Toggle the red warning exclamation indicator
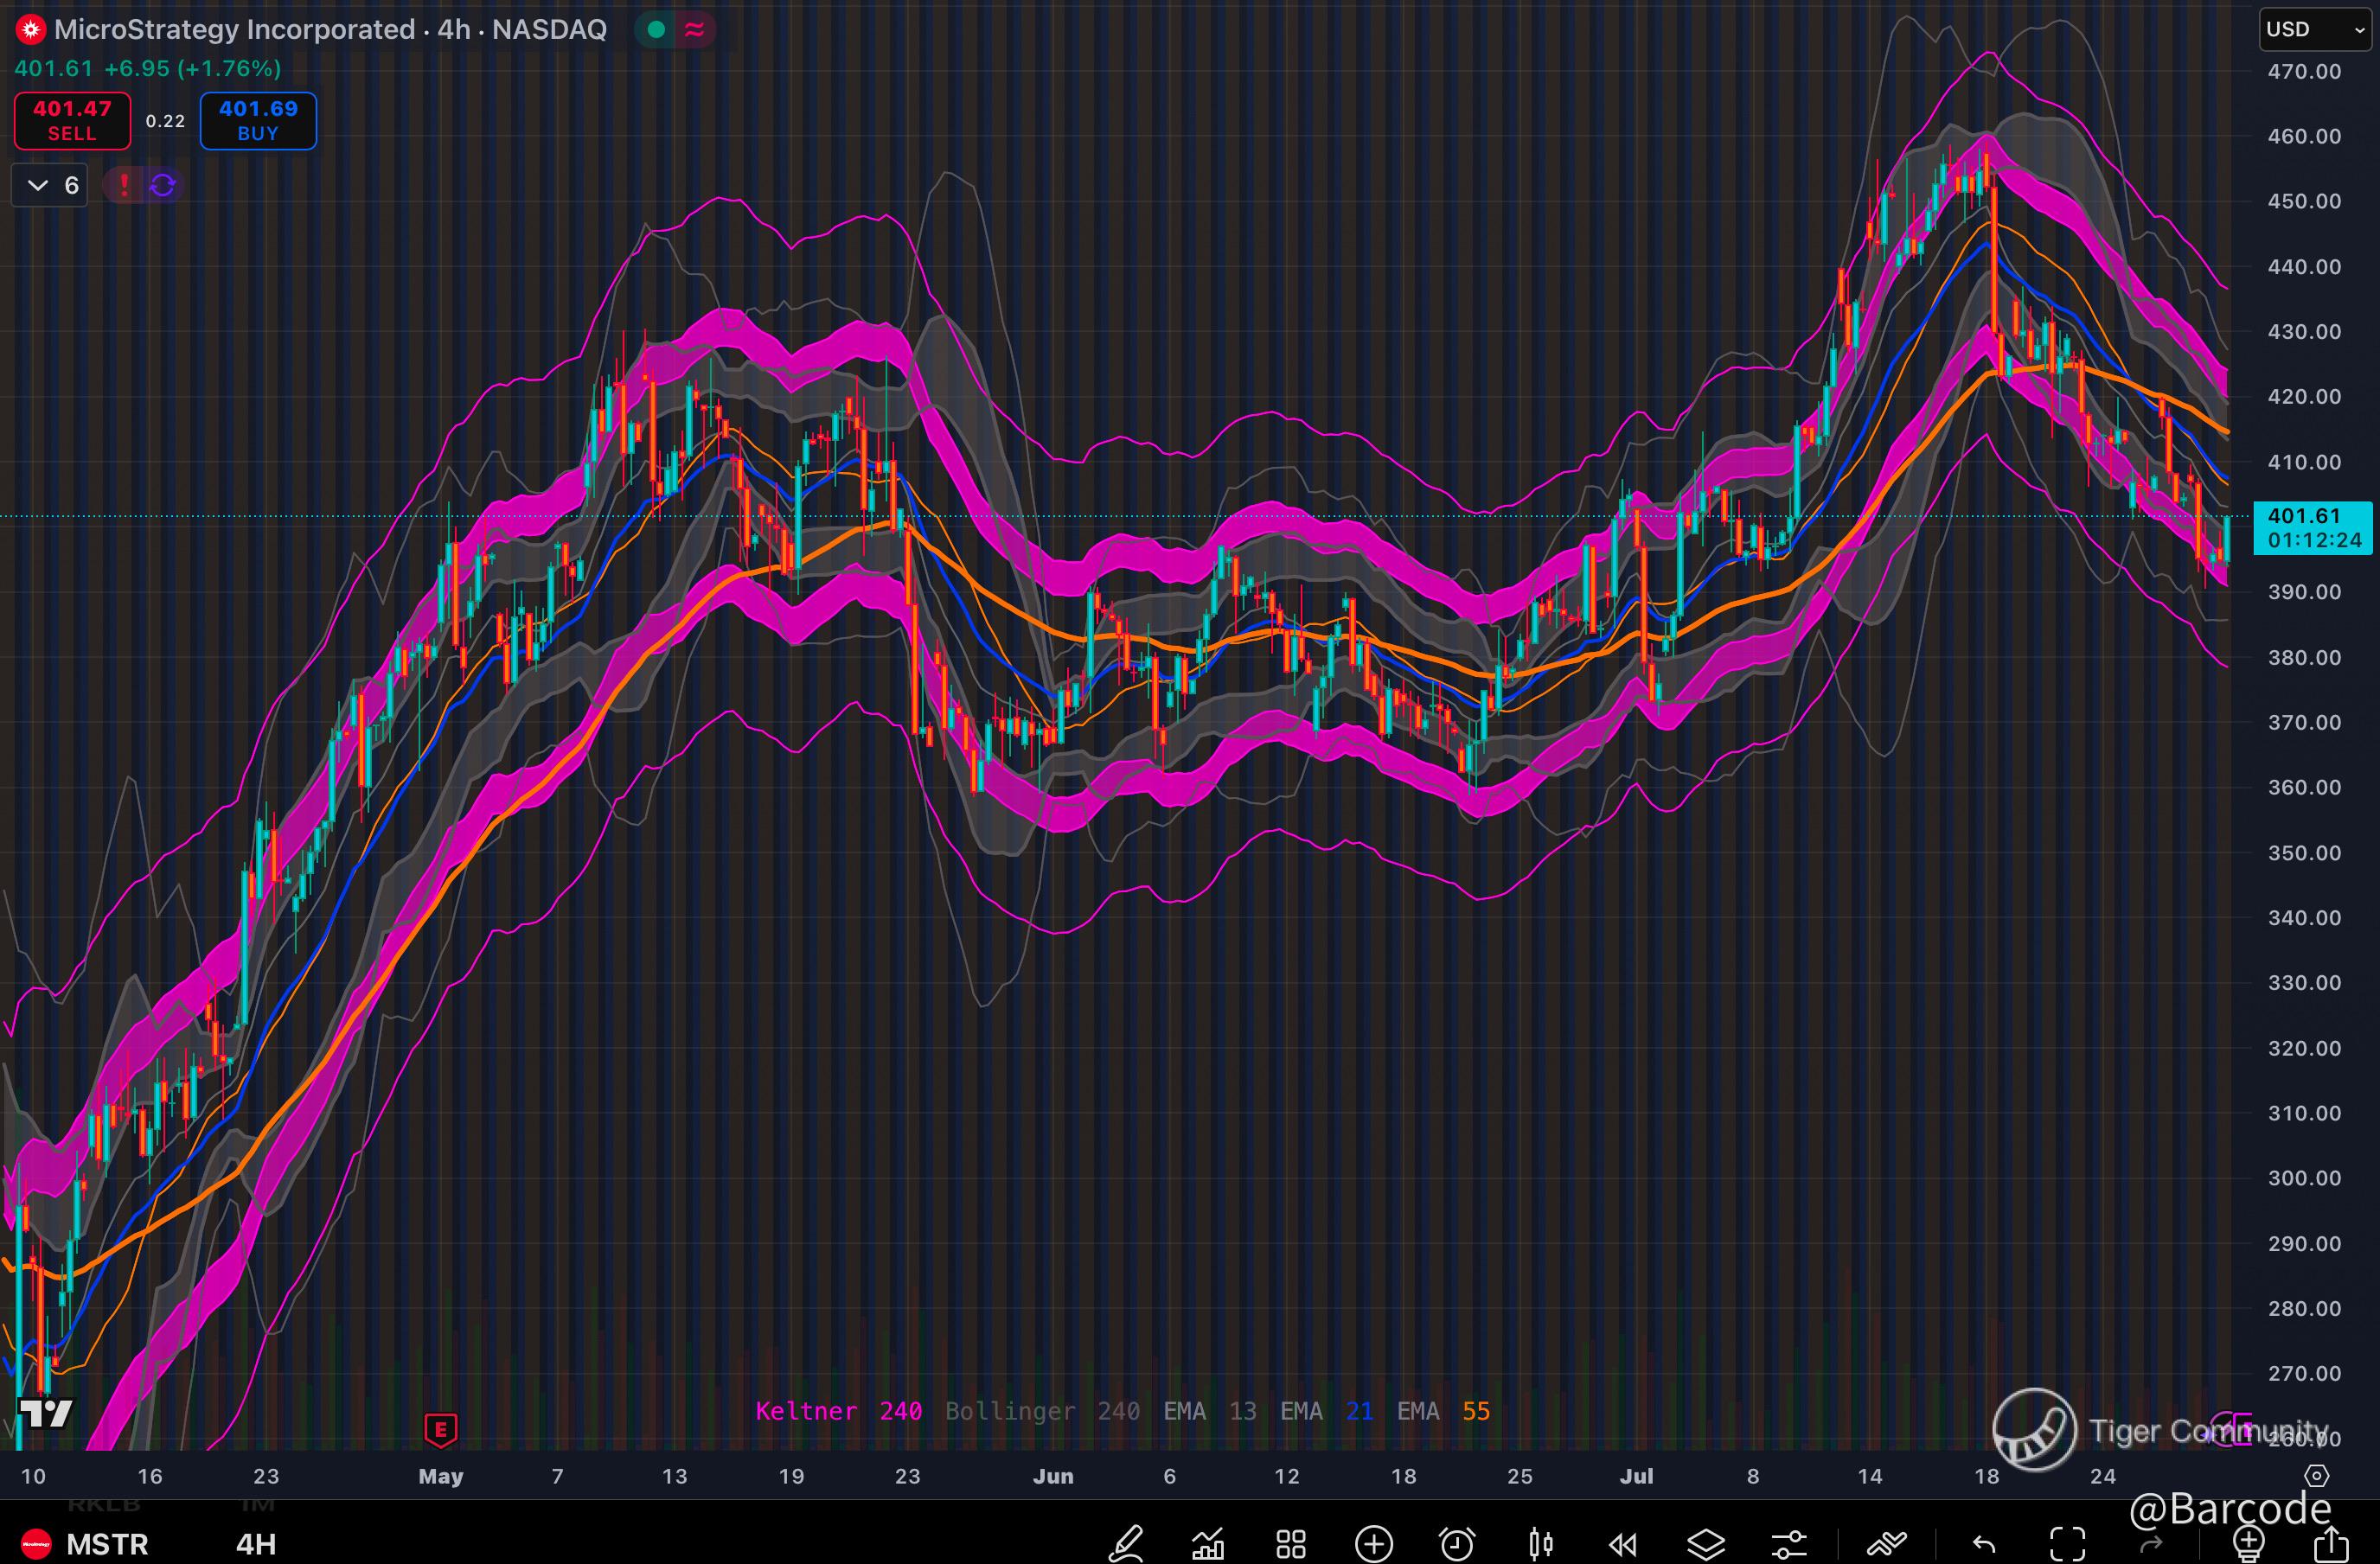Screen dimensions: 2380x1564 coord(124,185)
